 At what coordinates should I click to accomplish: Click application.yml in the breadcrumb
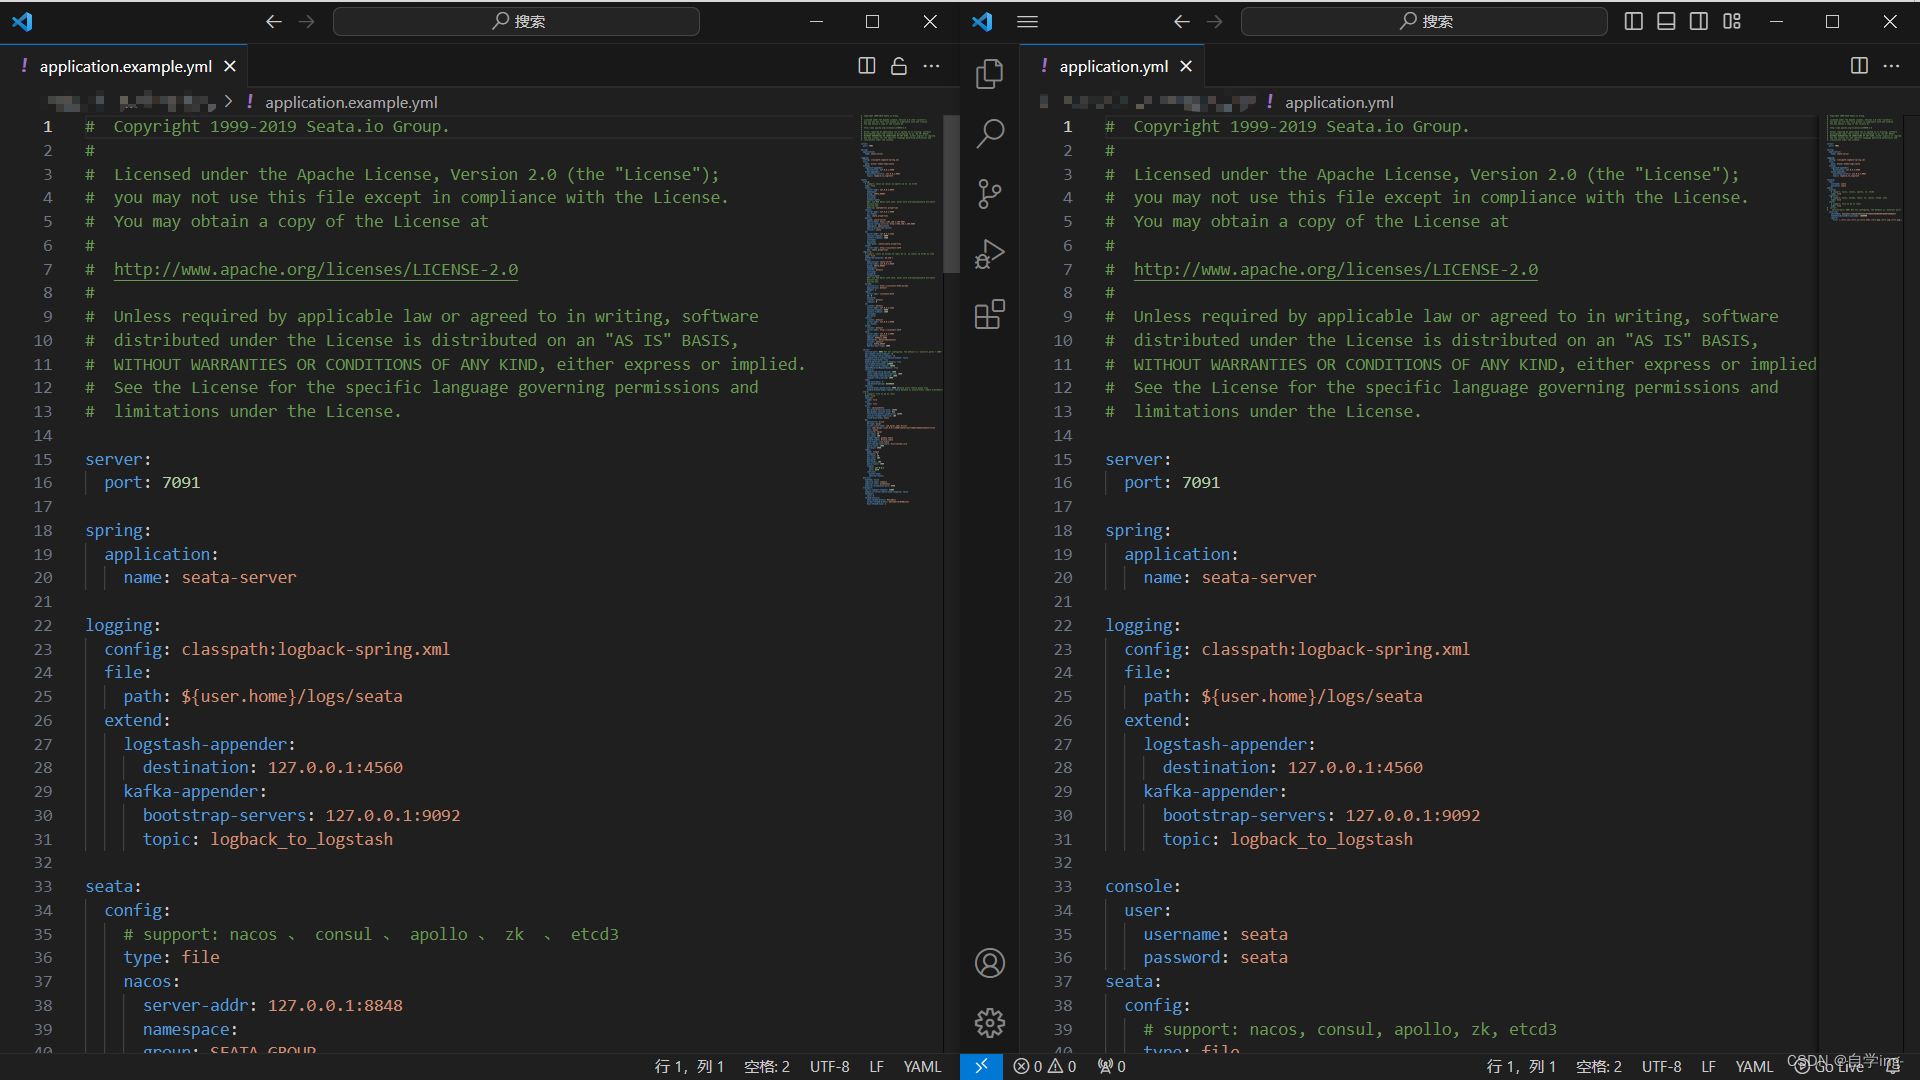[1339, 102]
